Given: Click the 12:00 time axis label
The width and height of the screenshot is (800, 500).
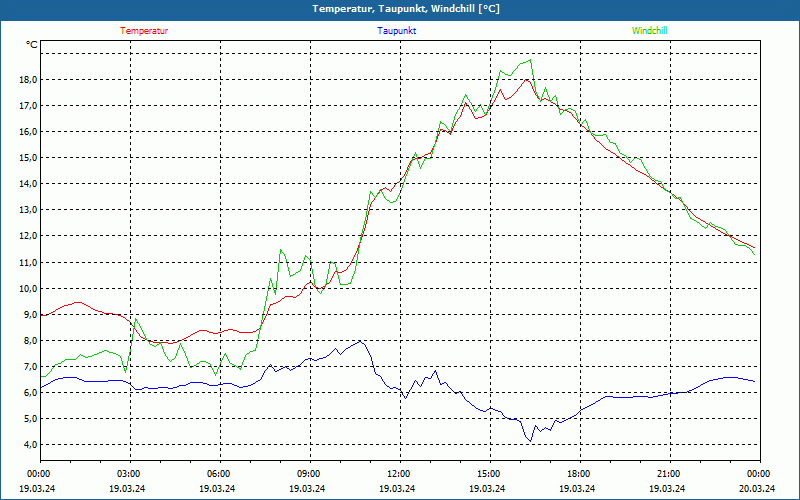Looking at the screenshot, I should [x=399, y=474].
